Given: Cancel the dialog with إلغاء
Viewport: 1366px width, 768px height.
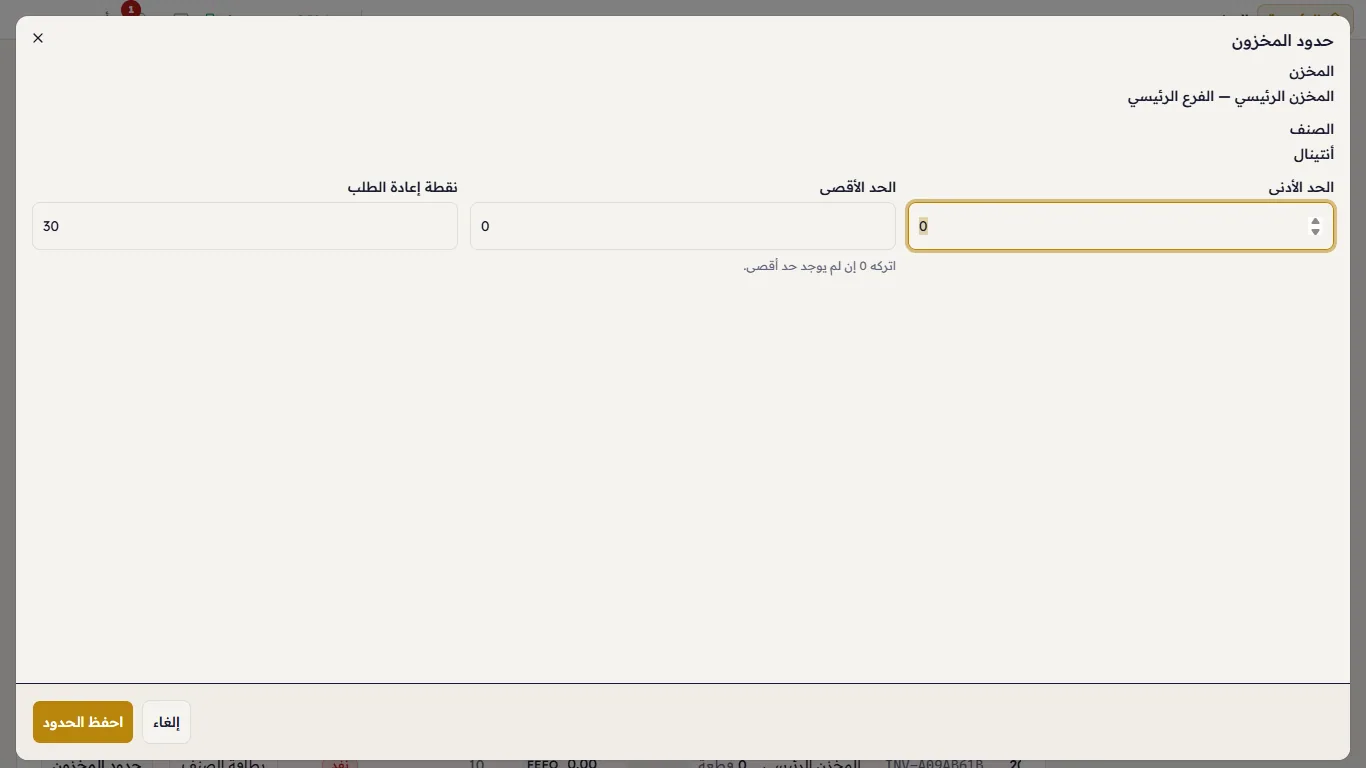Looking at the screenshot, I should point(166,722).
